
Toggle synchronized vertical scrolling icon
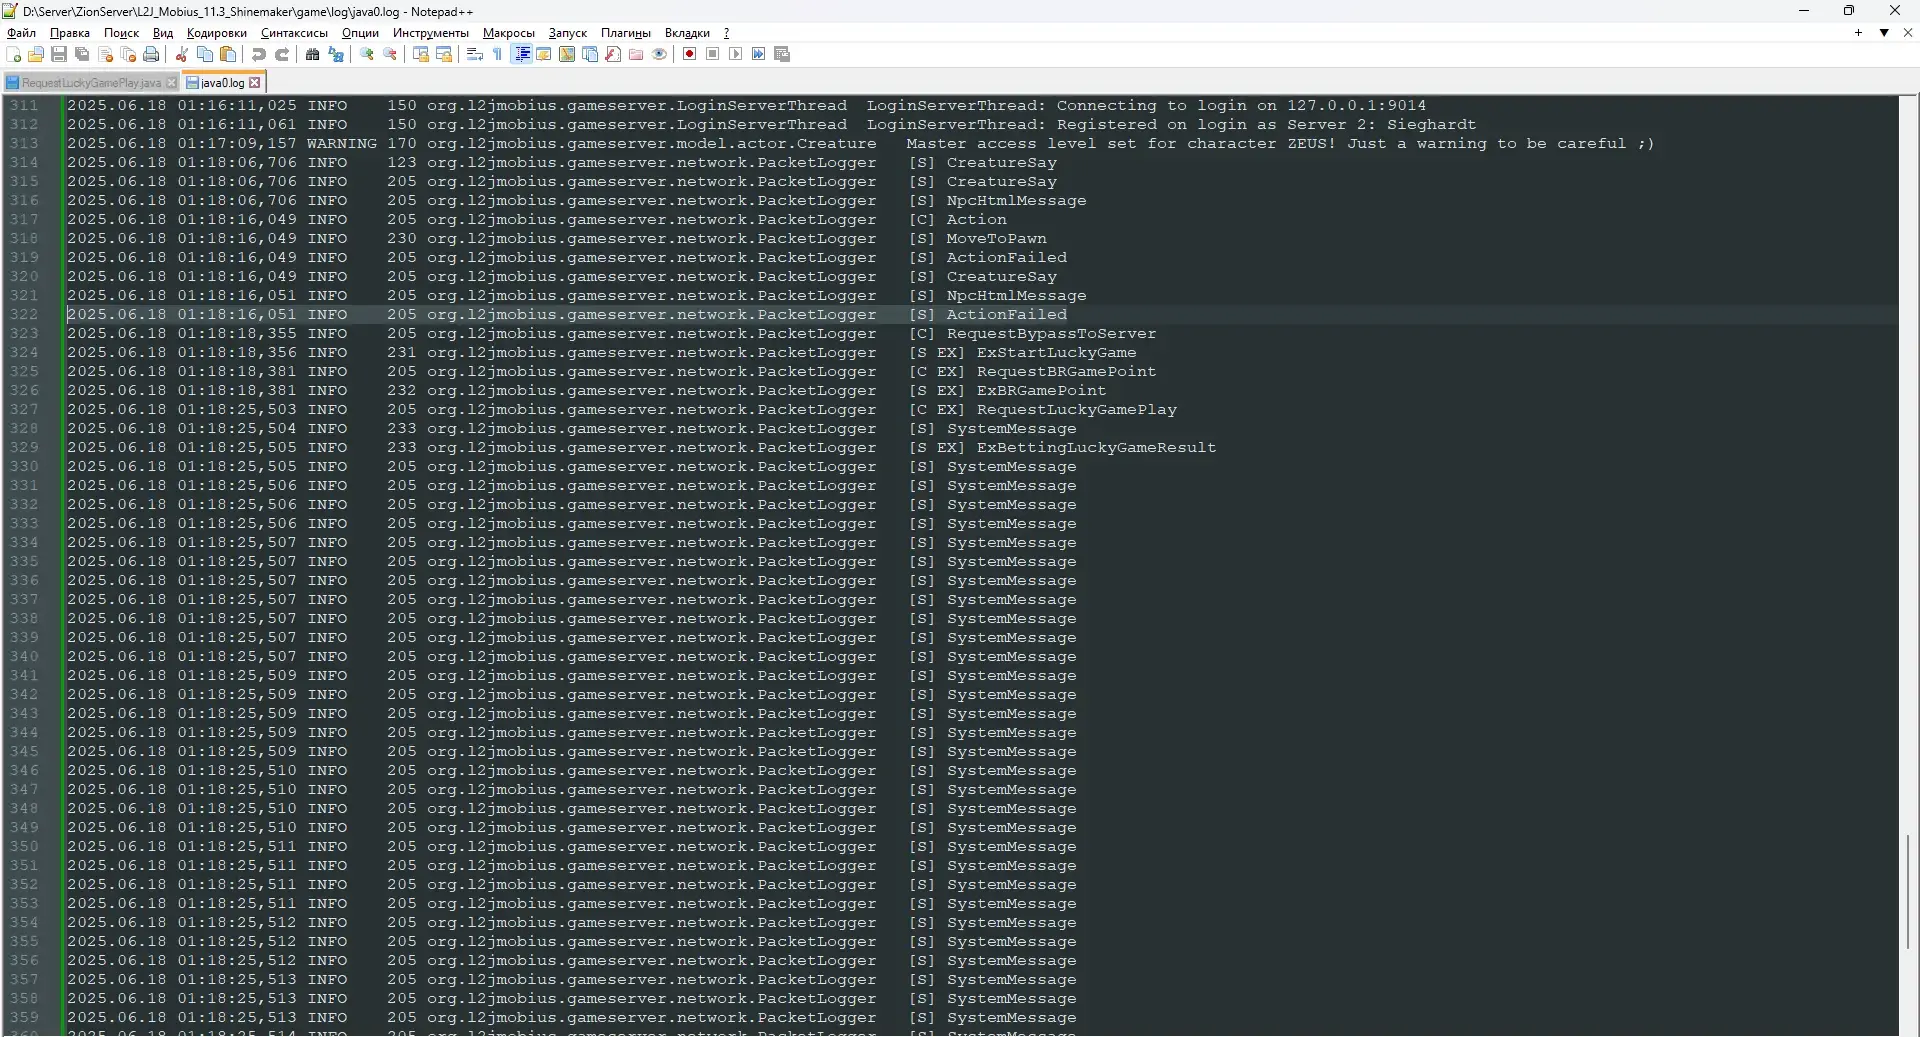click(421, 54)
